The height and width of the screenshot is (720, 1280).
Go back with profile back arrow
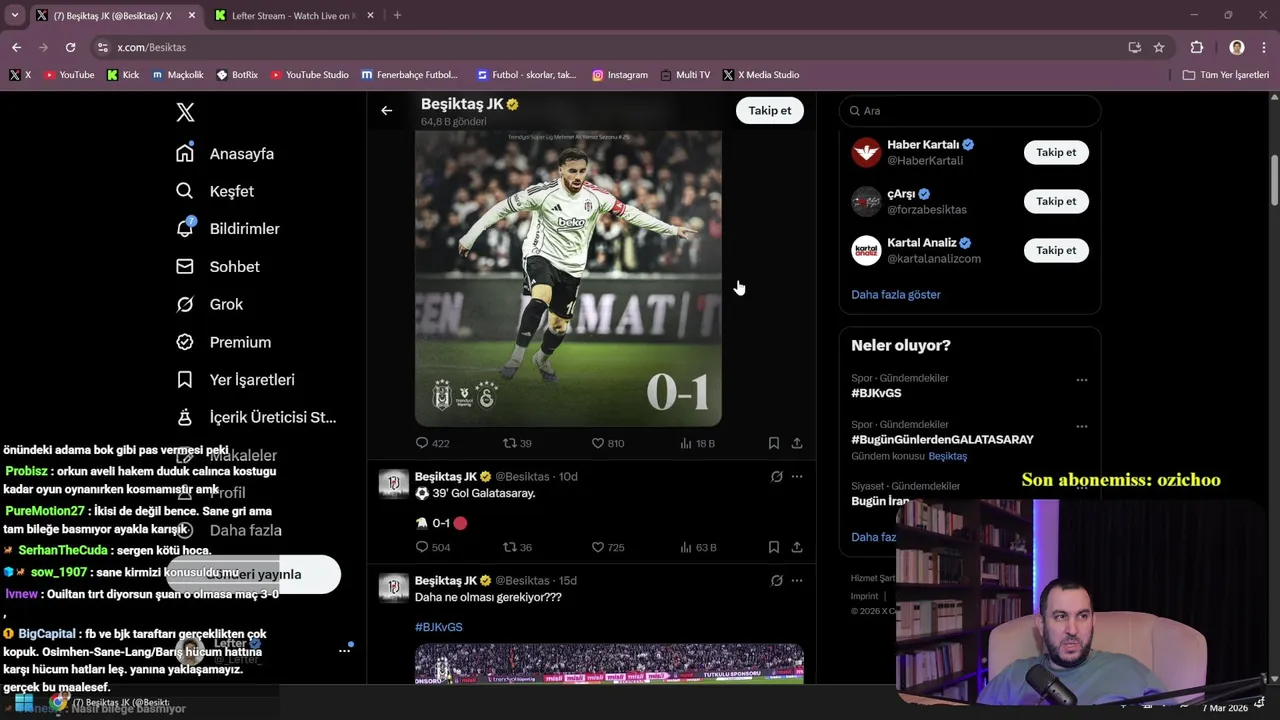(387, 111)
